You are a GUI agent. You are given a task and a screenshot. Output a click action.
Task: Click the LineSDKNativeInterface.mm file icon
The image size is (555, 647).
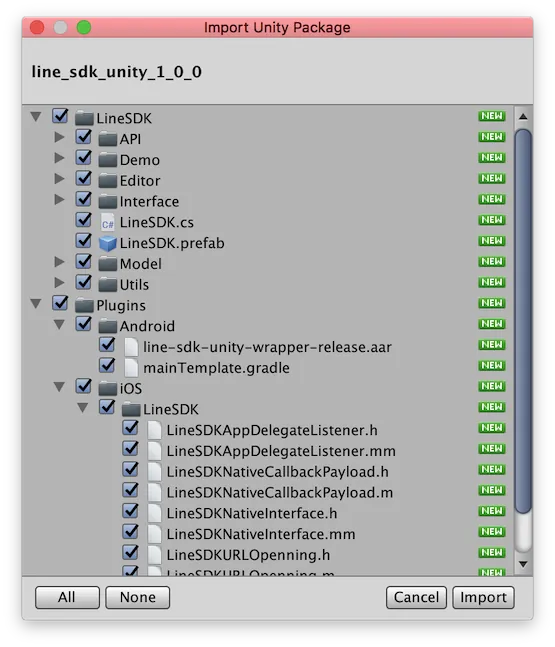(x=155, y=534)
